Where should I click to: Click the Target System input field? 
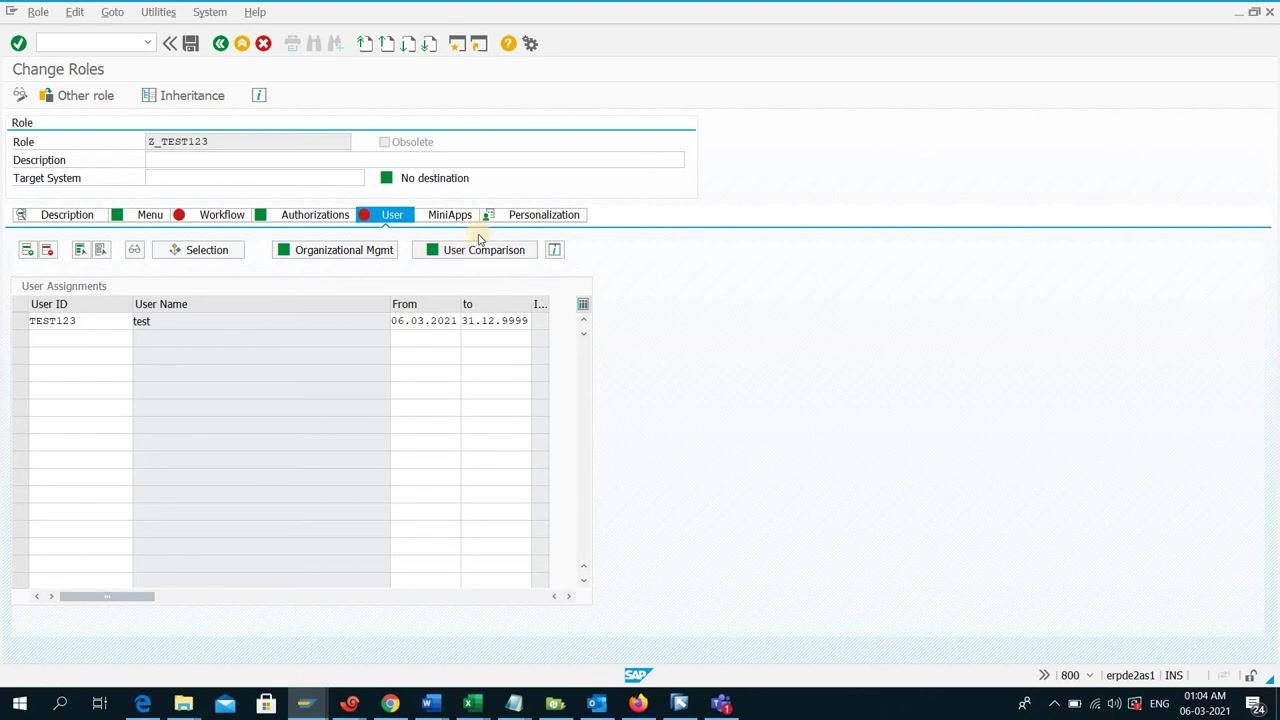point(255,178)
